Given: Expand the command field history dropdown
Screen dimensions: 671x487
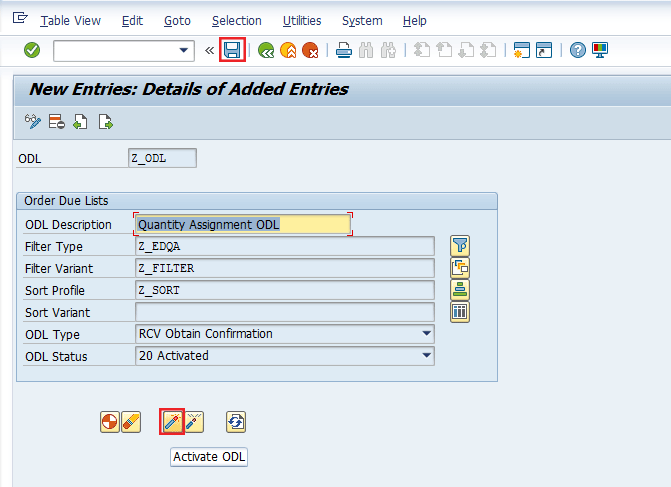Looking at the screenshot, I should (x=184, y=50).
